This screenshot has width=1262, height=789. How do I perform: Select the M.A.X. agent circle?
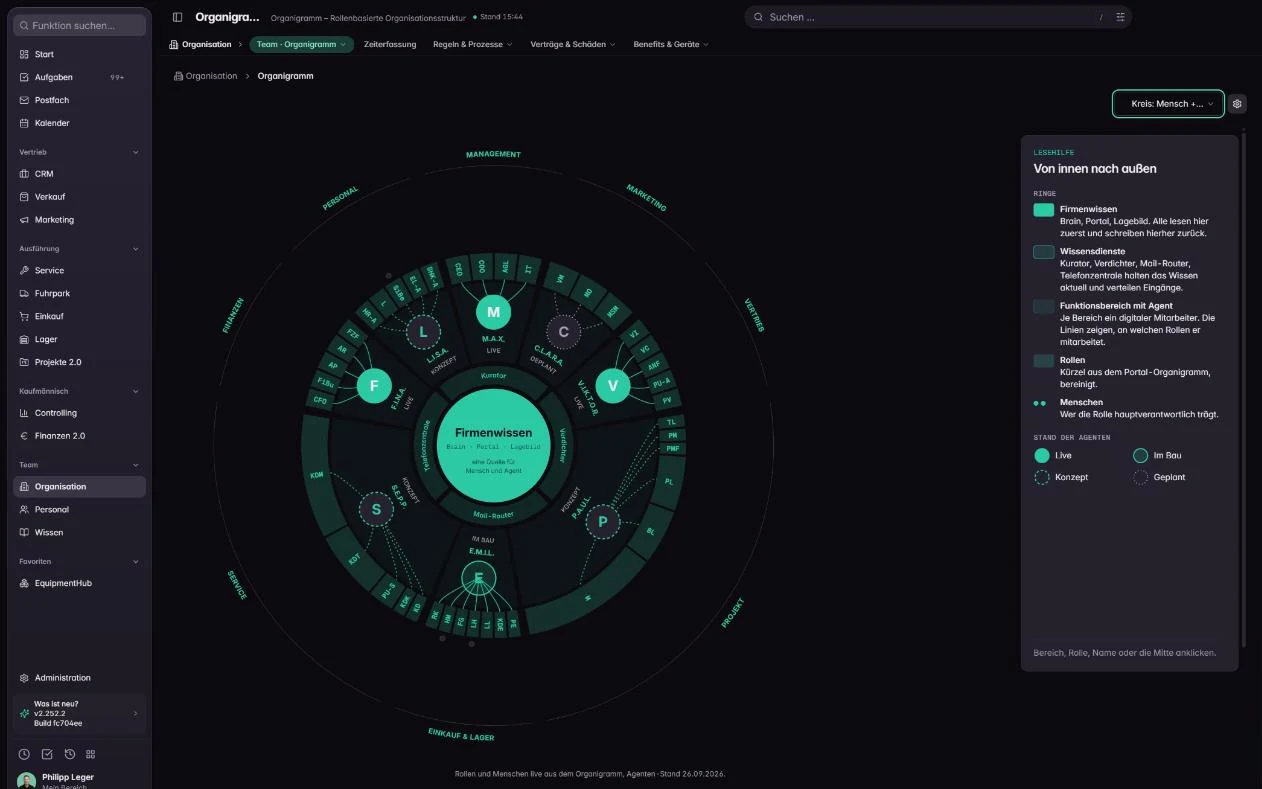click(x=493, y=312)
